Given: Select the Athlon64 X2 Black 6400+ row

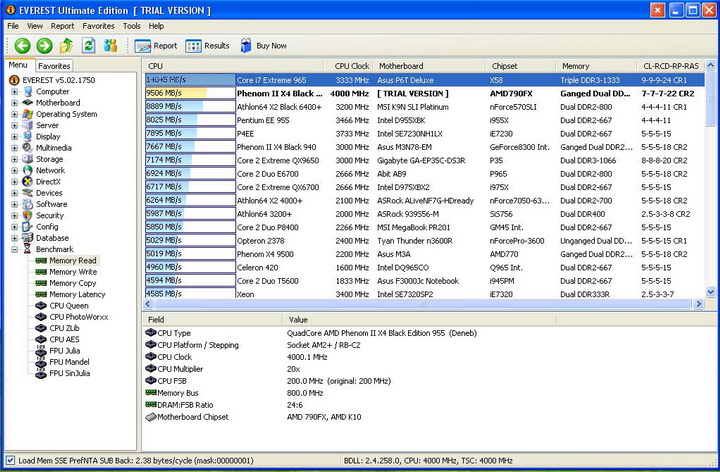Looking at the screenshot, I should point(425,107).
